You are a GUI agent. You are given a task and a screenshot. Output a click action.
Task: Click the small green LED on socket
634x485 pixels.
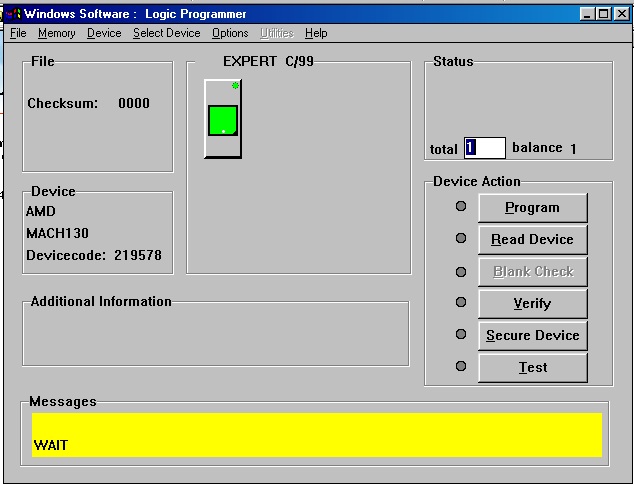pos(235,85)
